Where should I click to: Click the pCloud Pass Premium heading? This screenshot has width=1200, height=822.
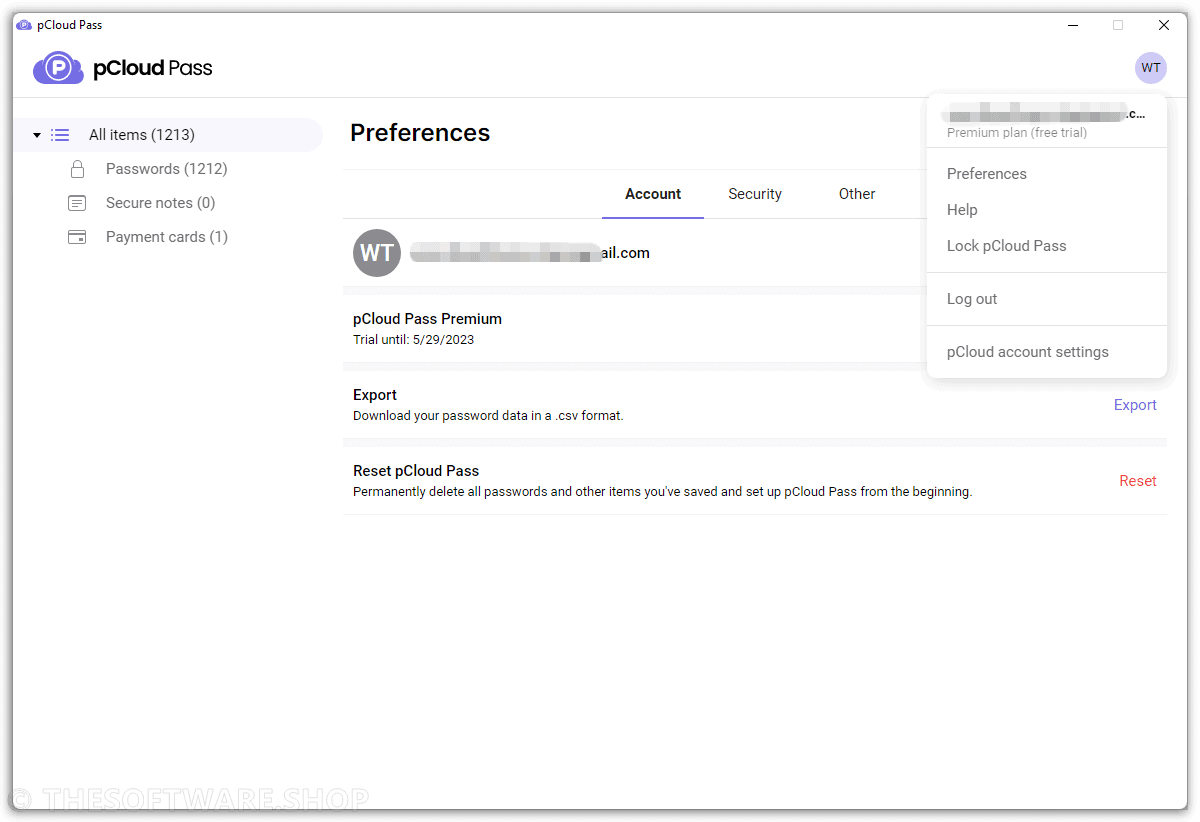point(427,319)
